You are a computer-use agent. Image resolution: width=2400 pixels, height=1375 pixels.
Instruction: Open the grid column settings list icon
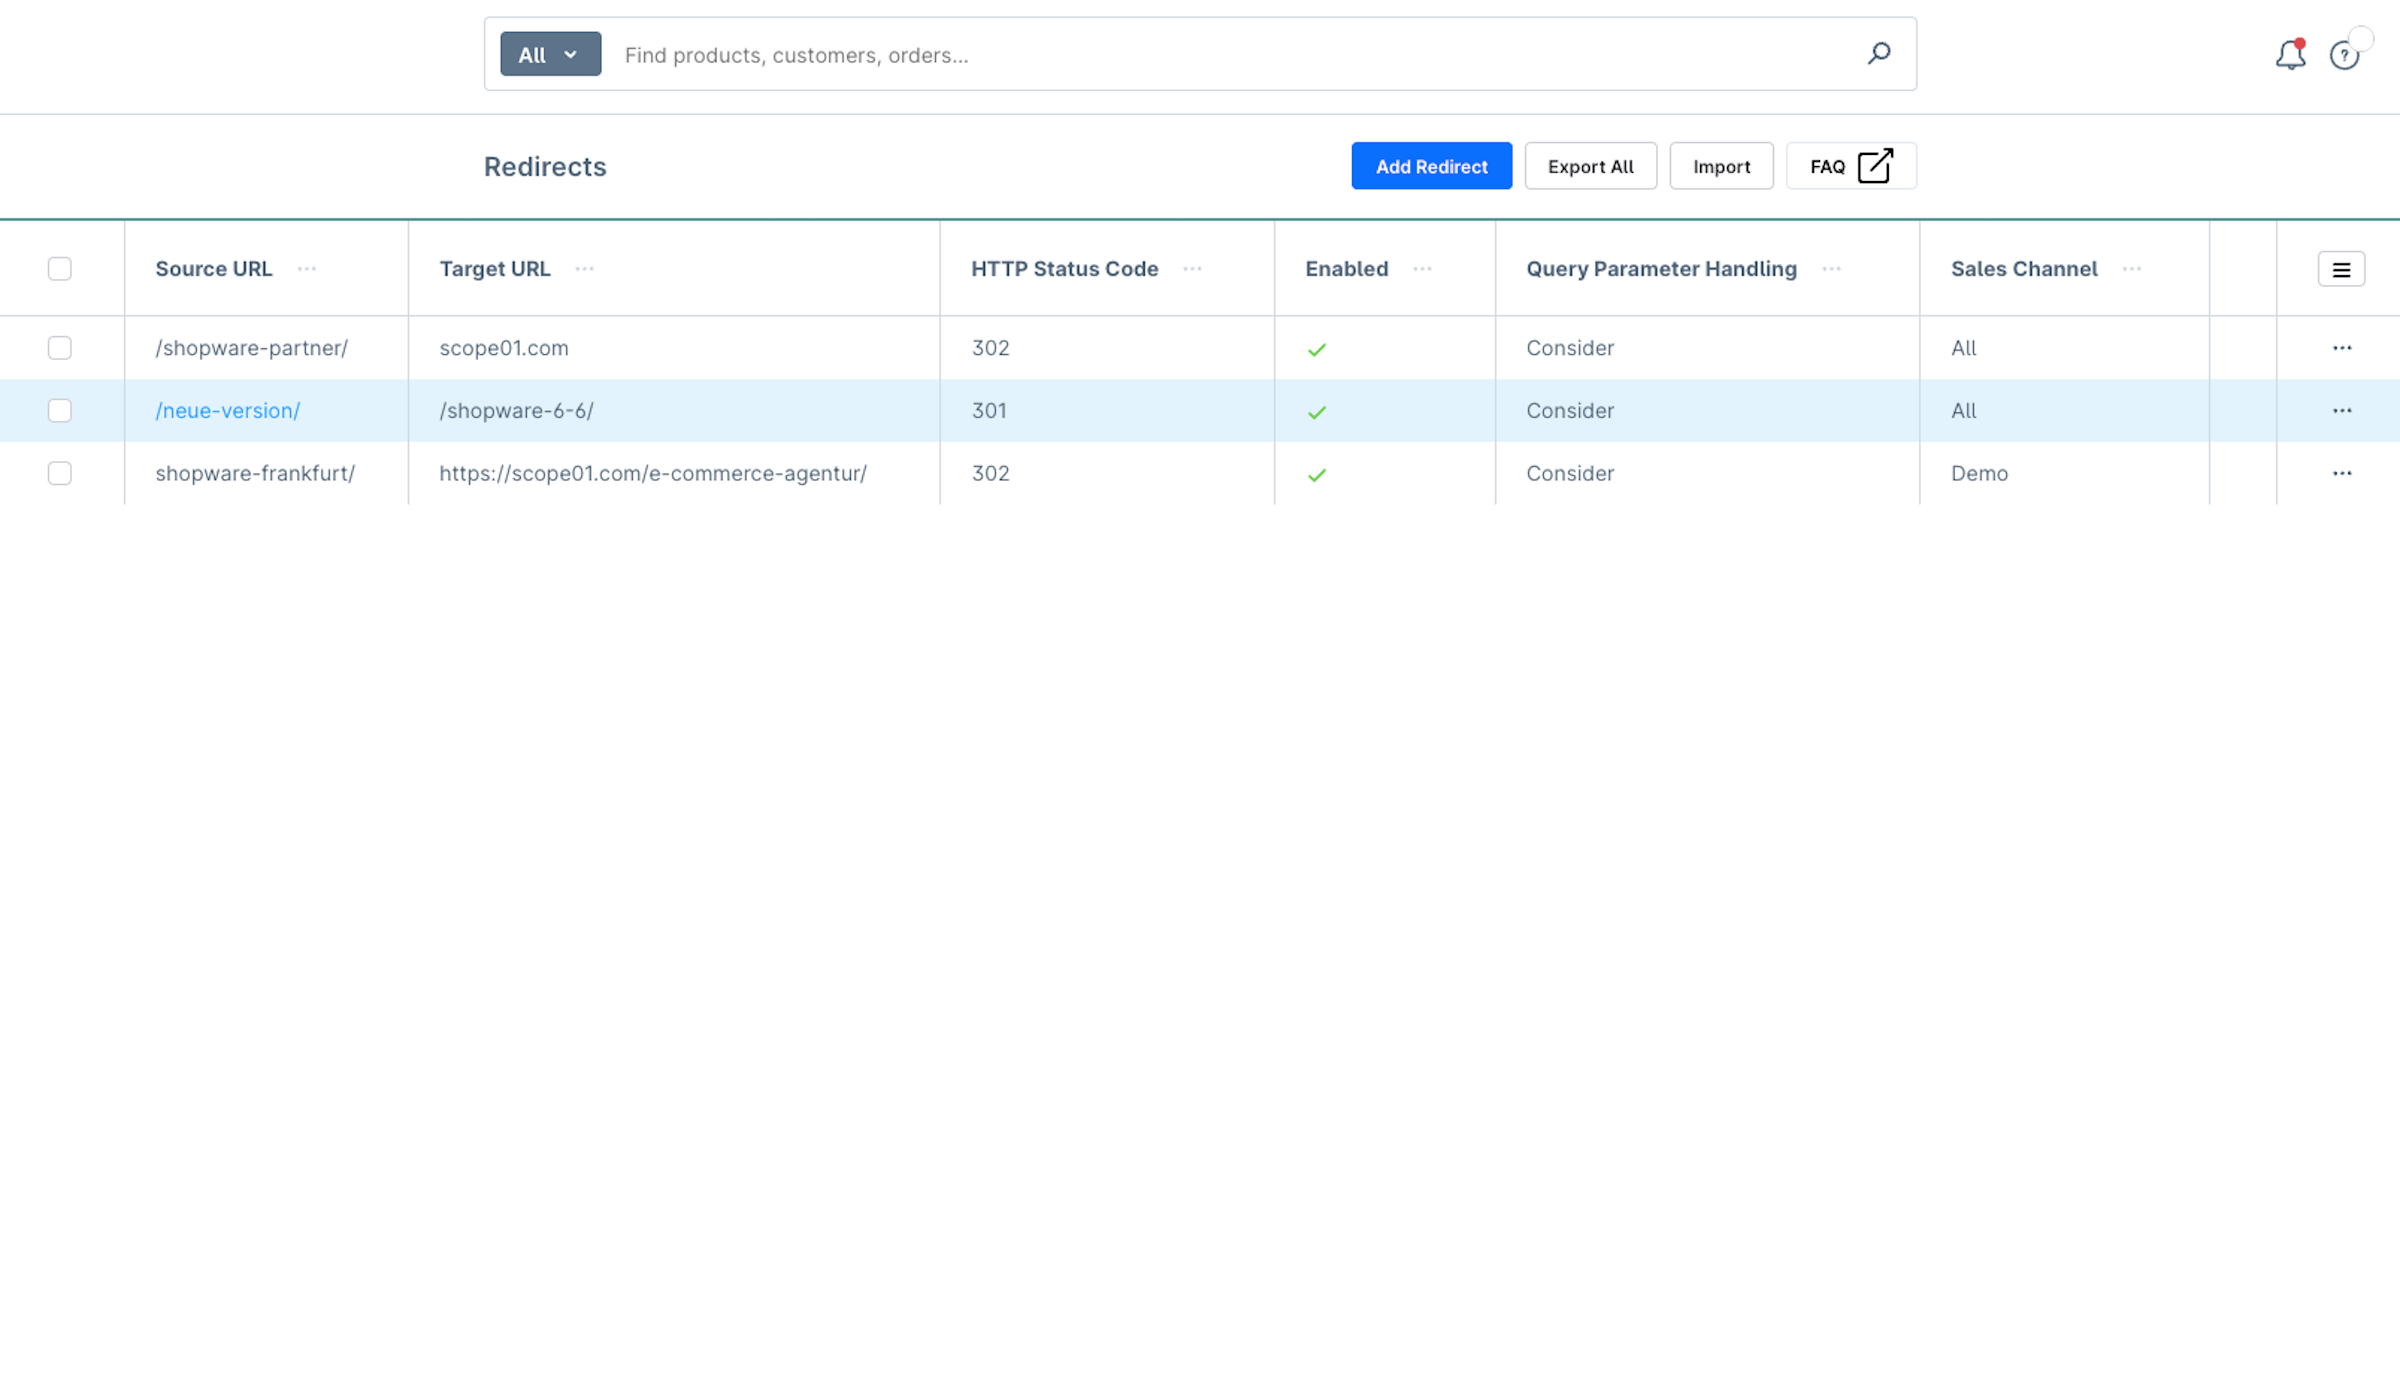point(2341,269)
